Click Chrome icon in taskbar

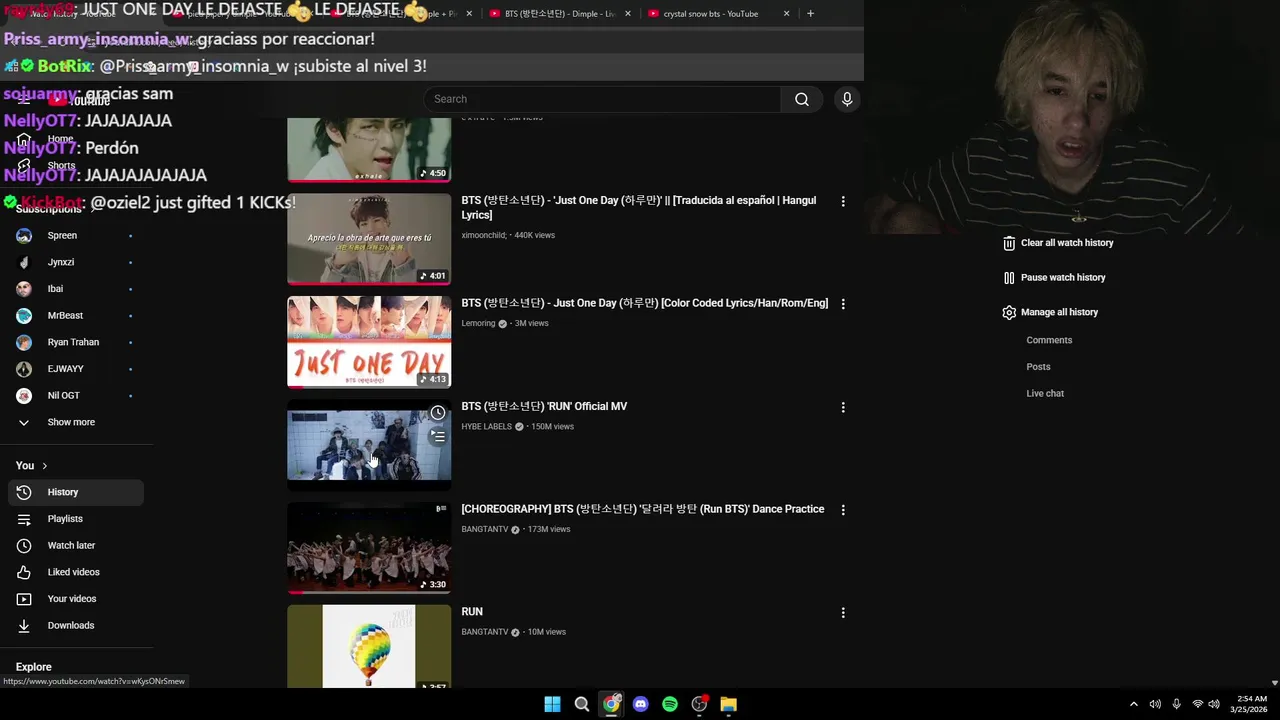(611, 704)
